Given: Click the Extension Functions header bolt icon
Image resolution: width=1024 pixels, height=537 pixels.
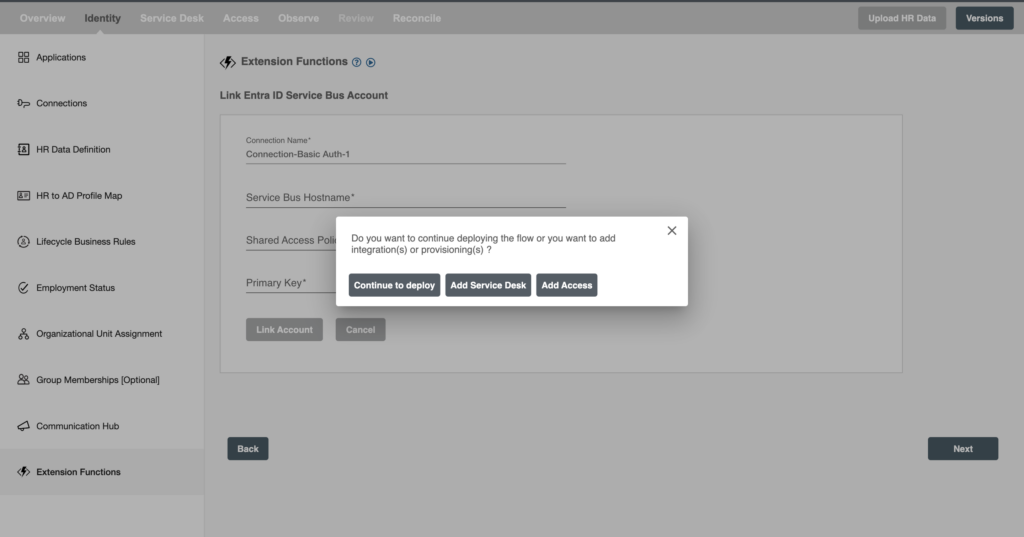Looking at the screenshot, I should 227,62.
